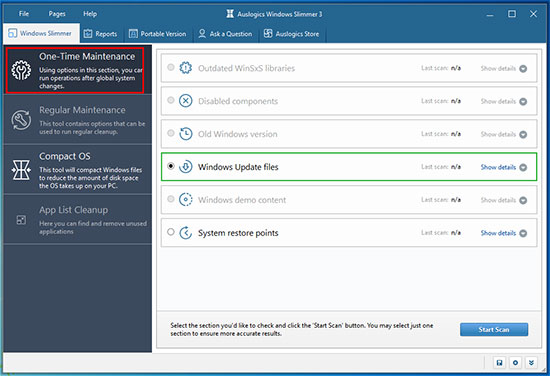This screenshot has height=376, width=550.
Task: Open the Pages menu
Action: coord(57,14)
